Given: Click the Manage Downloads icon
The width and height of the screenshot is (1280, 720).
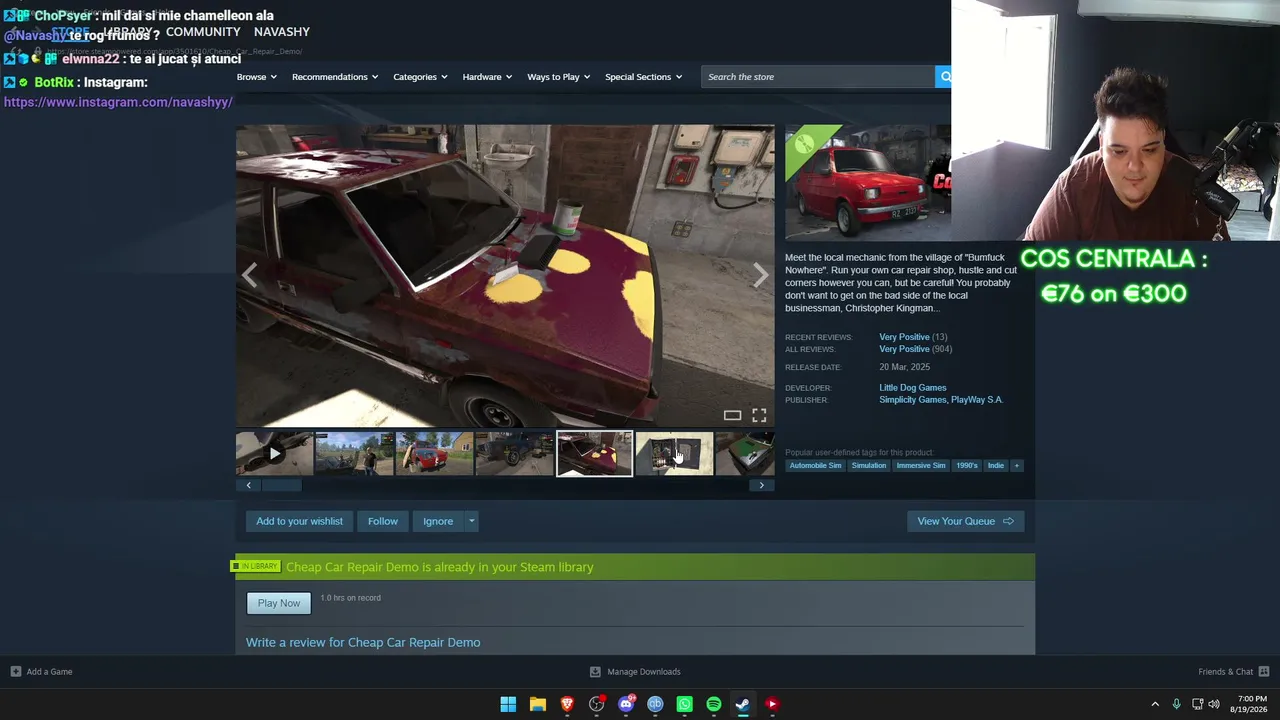Looking at the screenshot, I should 595,672.
